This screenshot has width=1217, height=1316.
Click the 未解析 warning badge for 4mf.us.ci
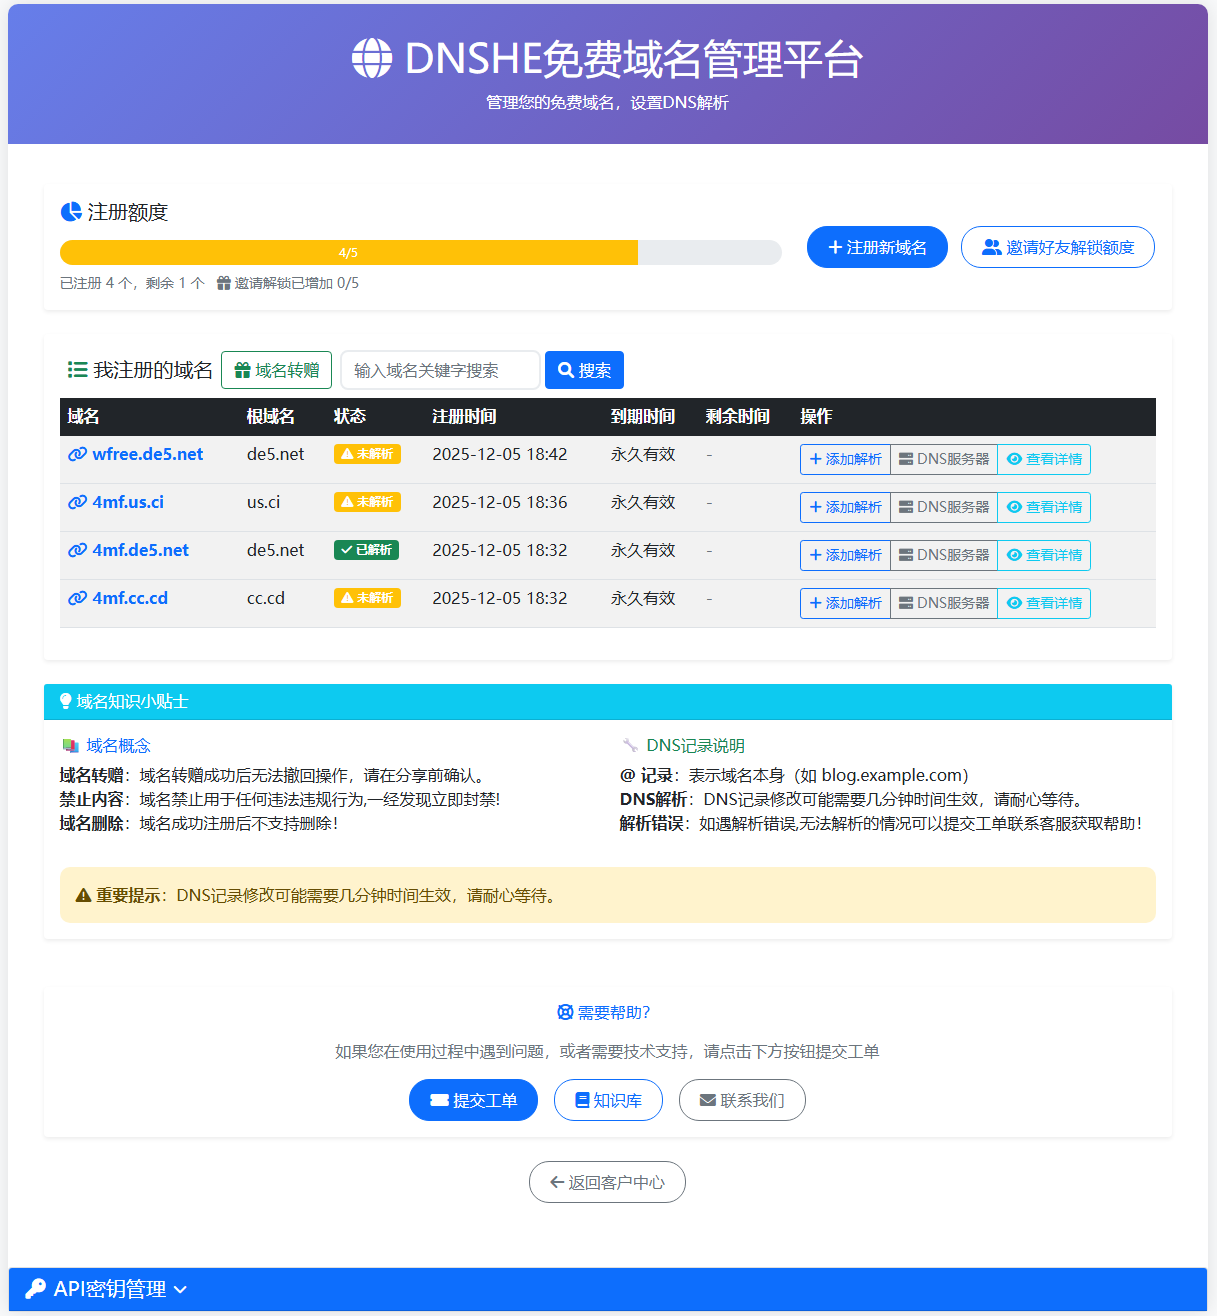click(x=367, y=502)
